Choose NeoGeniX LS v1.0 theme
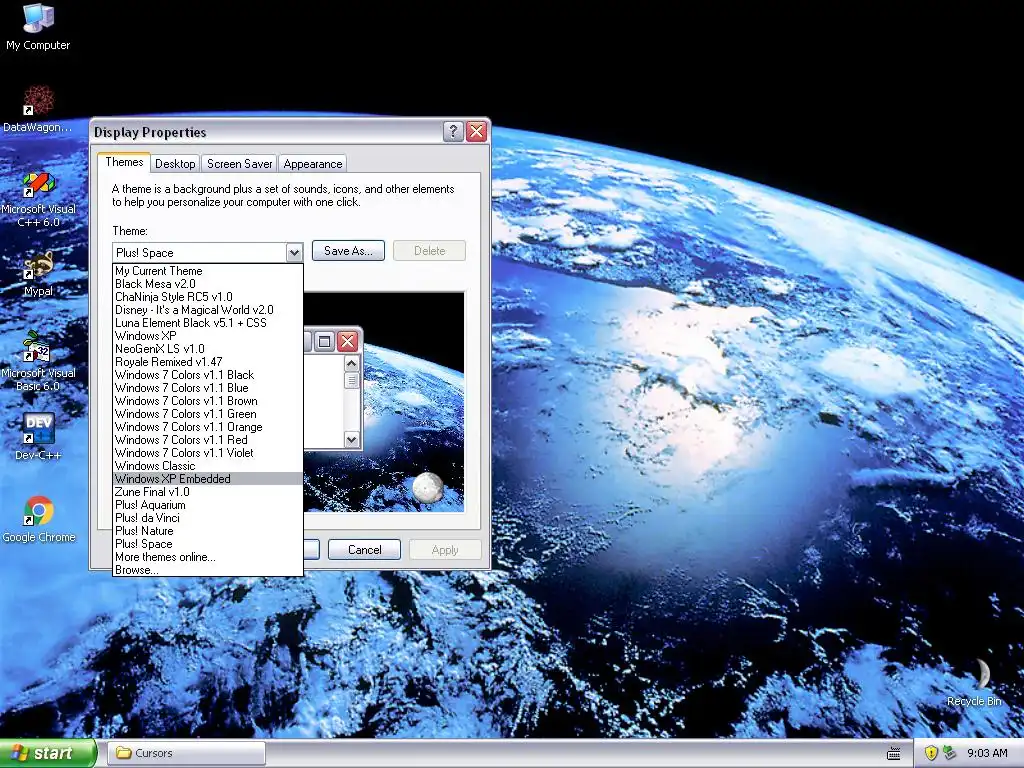The image size is (1024, 768). [x=208, y=349]
